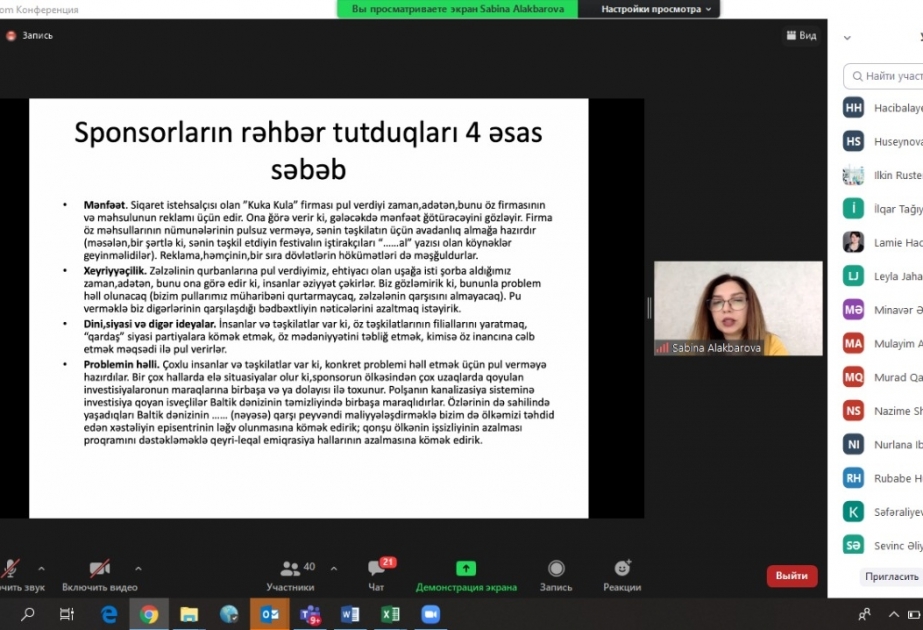Open Task View in the taskbar
The width and height of the screenshot is (923, 630).
[67, 615]
